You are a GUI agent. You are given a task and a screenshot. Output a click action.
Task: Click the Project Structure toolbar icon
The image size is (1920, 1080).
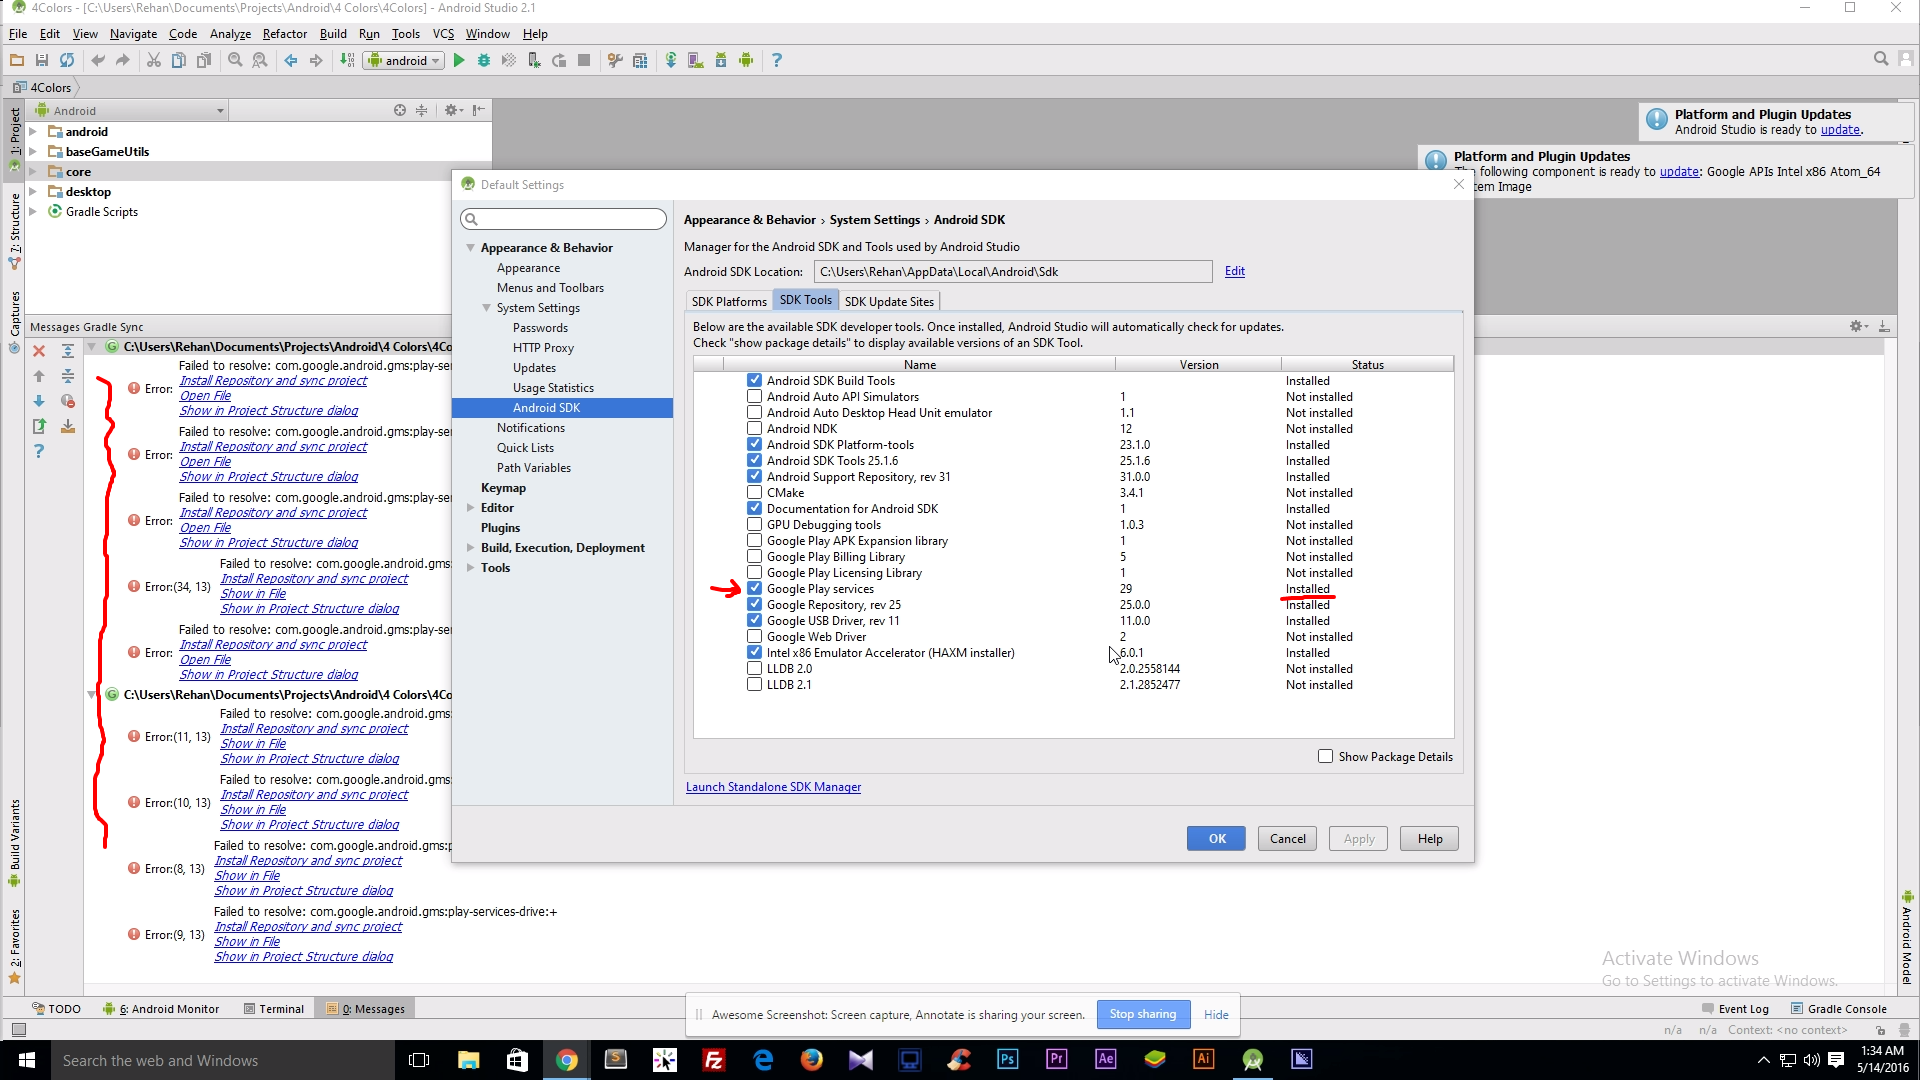coord(640,60)
